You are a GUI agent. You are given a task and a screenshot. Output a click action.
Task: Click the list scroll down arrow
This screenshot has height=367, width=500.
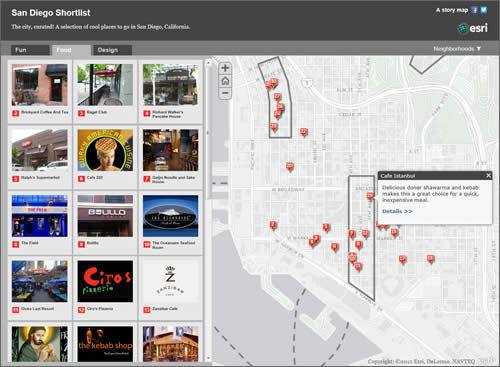[x=209, y=358]
